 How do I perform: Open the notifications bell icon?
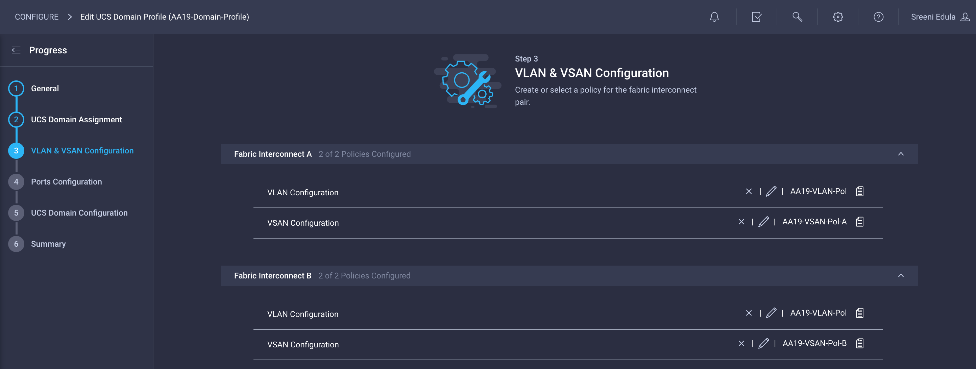(714, 17)
